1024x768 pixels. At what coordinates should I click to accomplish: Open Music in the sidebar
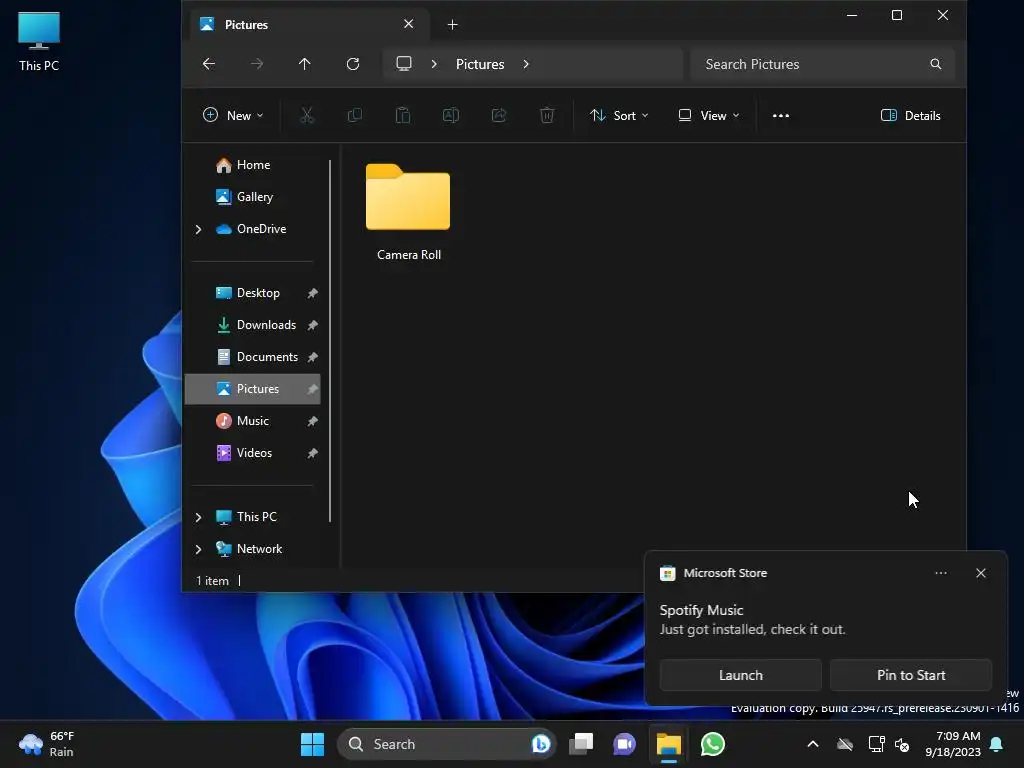(x=252, y=421)
